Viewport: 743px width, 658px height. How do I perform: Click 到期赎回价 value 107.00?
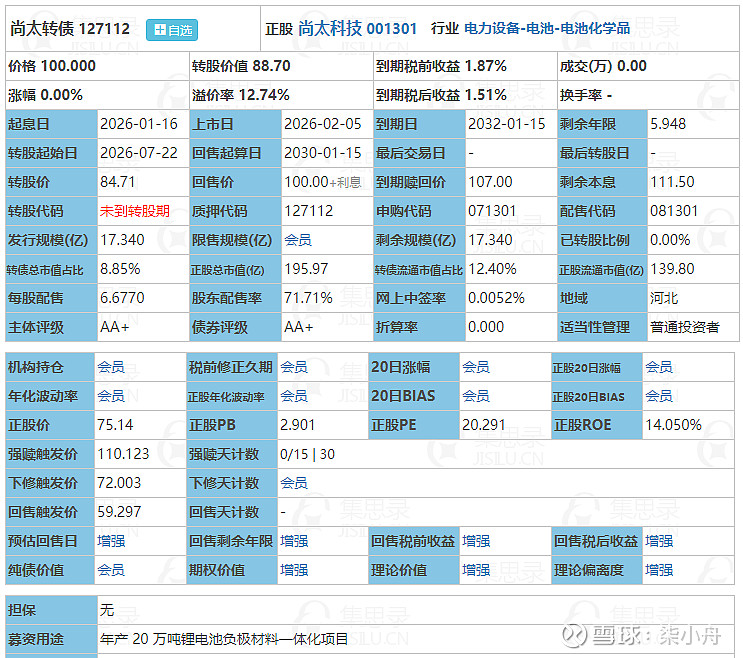(x=490, y=182)
